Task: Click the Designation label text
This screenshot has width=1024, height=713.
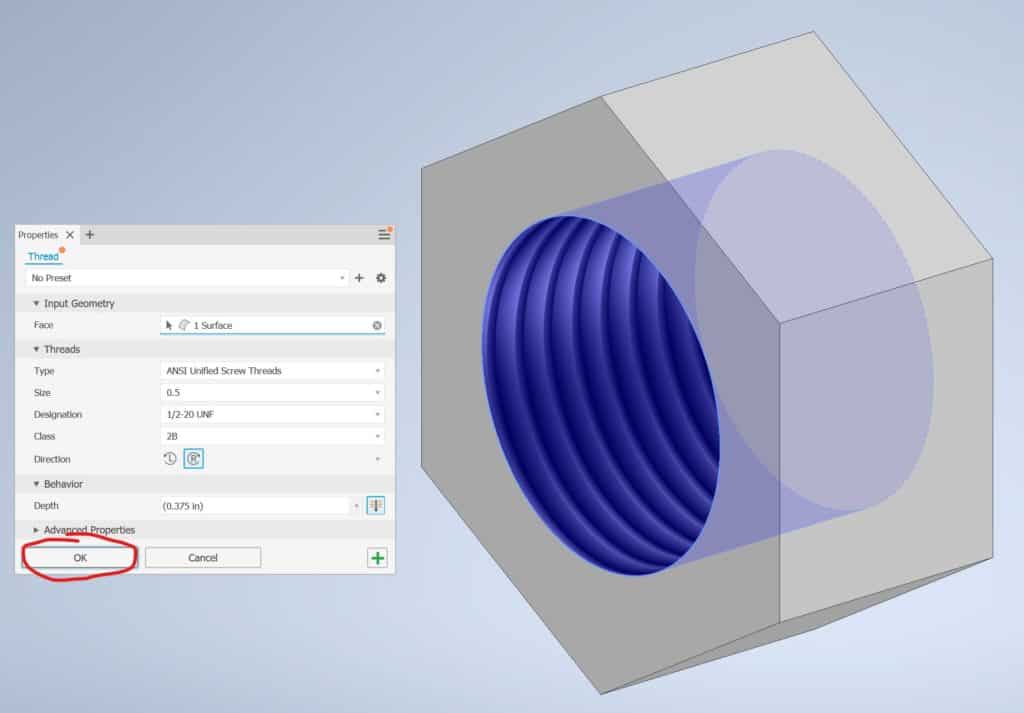Action: [58, 415]
